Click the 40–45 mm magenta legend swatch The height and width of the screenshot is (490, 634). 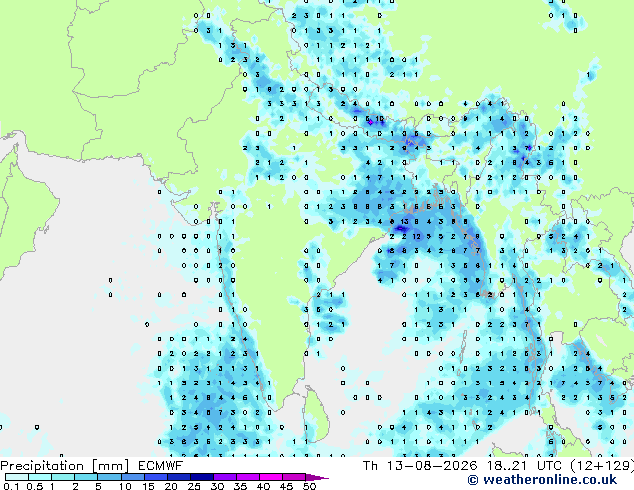pos(271,477)
